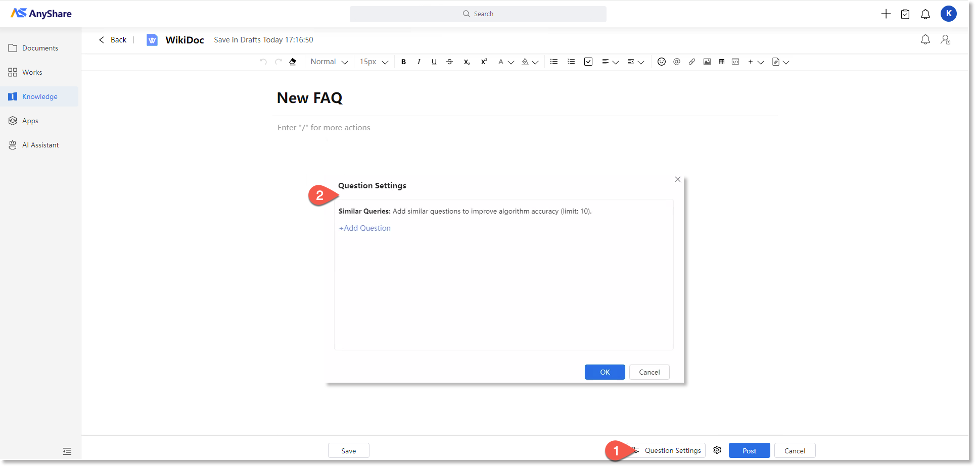
Task: Click the Search field at top
Action: pyautogui.click(x=478, y=14)
